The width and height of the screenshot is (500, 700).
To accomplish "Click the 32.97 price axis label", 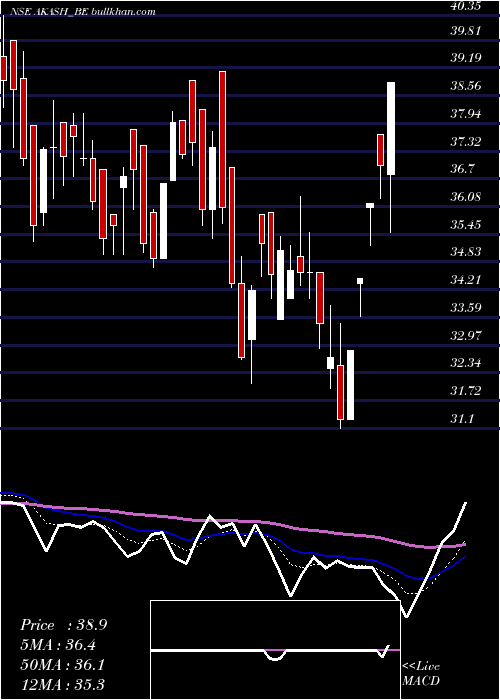I will (x=465, y=336).
